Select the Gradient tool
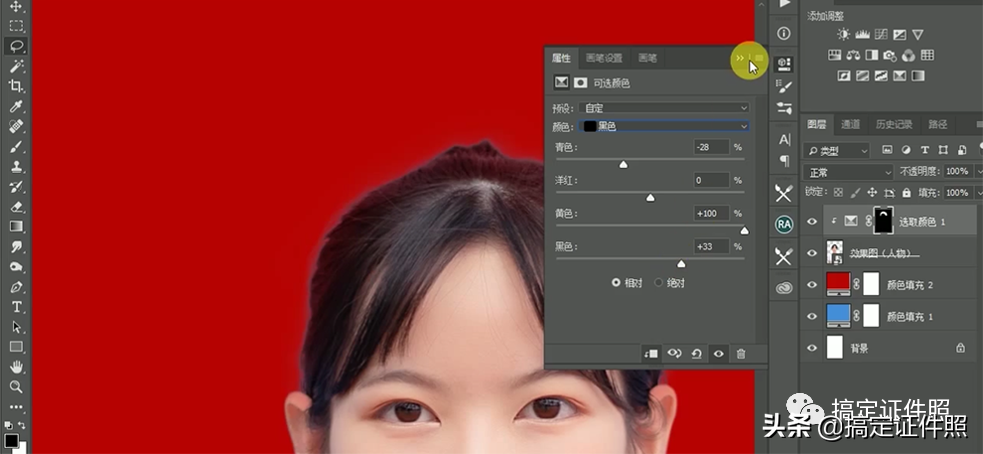Viewport: 983px width, 454px height. [x=16, y=226]
